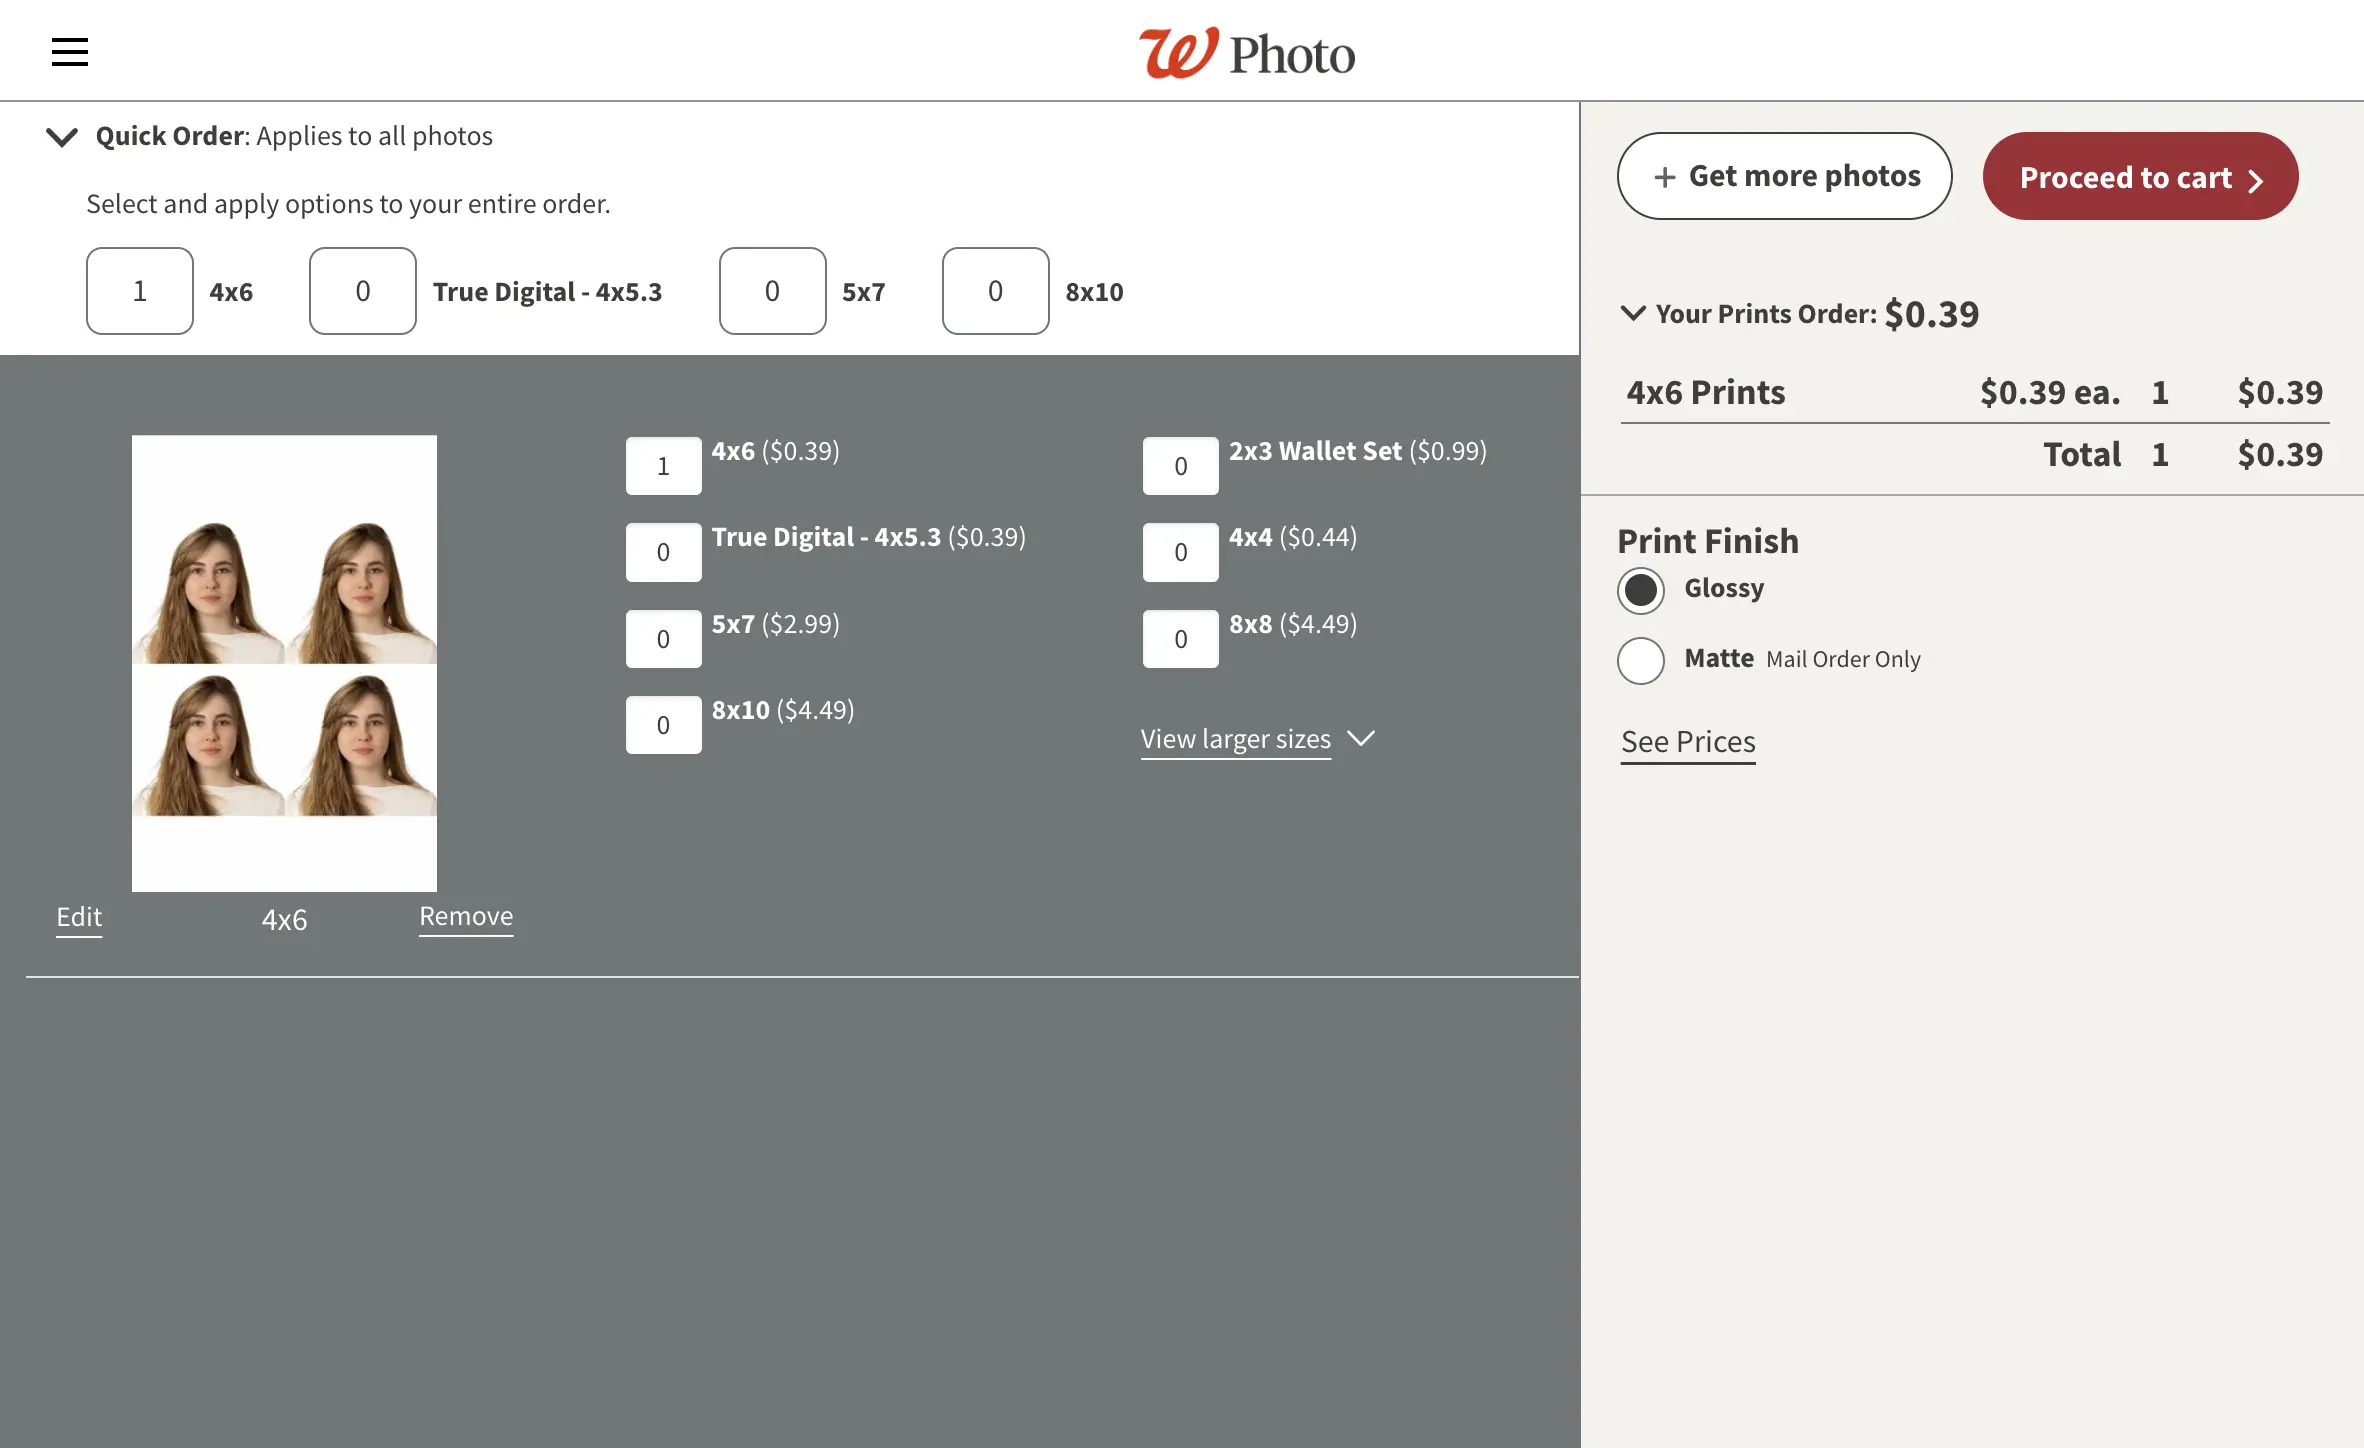The height and width of the screenshot is (1448, 2364).
Task: Click 4x4 ($0.44) quantity box
Action: (1181, 552)
